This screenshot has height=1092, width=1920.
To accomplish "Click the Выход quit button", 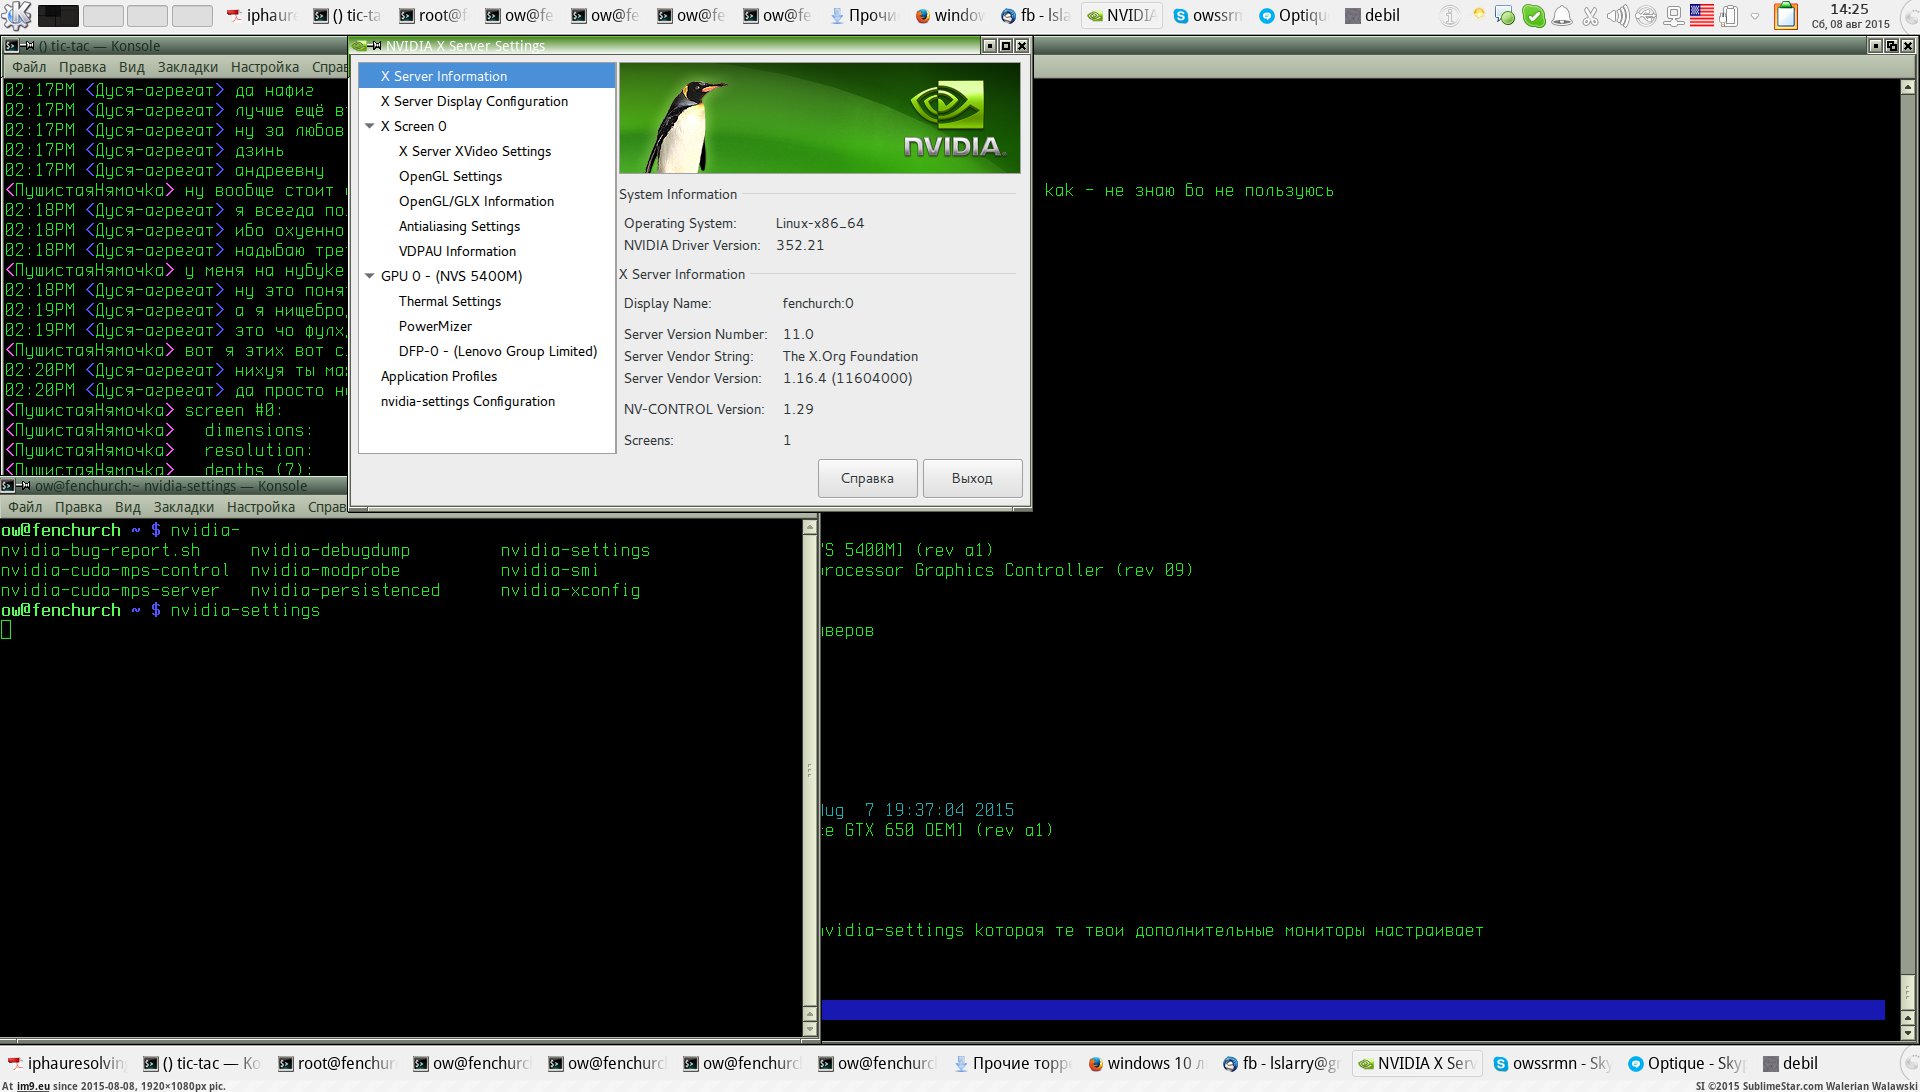I will 972,478.
